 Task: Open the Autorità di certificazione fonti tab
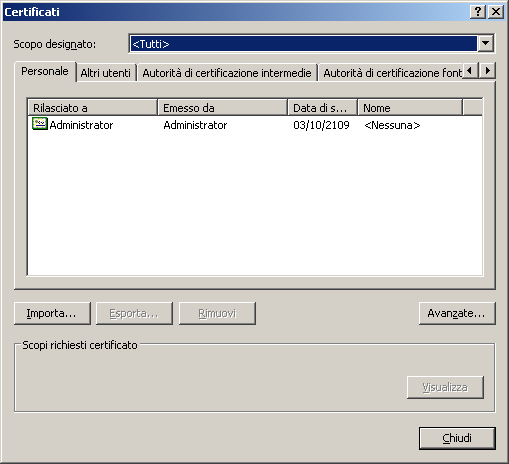pos(392,73)
